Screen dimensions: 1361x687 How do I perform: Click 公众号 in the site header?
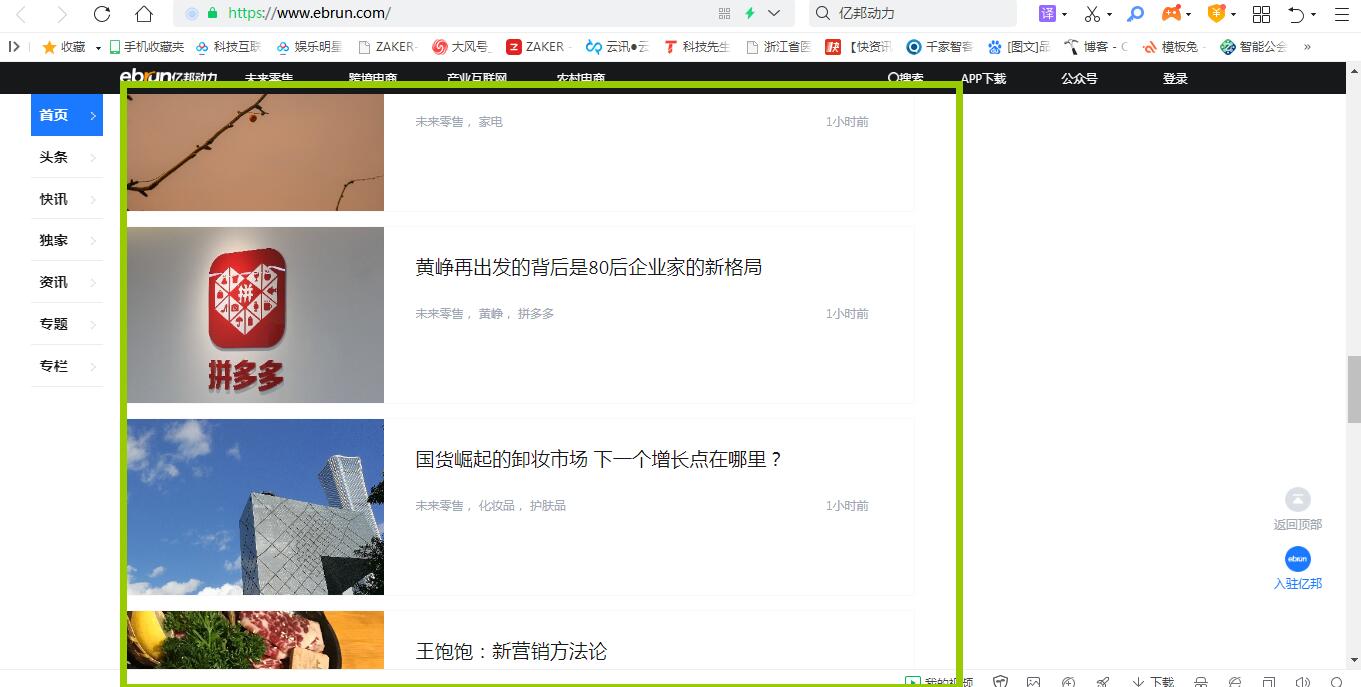1079,78
